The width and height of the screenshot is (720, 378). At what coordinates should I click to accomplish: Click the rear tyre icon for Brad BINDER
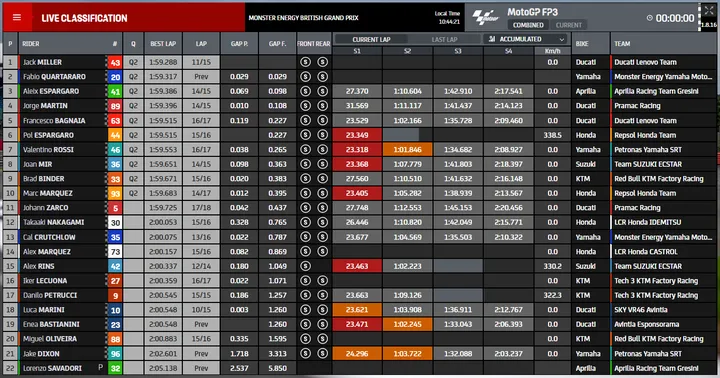click(x=322, y=179)
